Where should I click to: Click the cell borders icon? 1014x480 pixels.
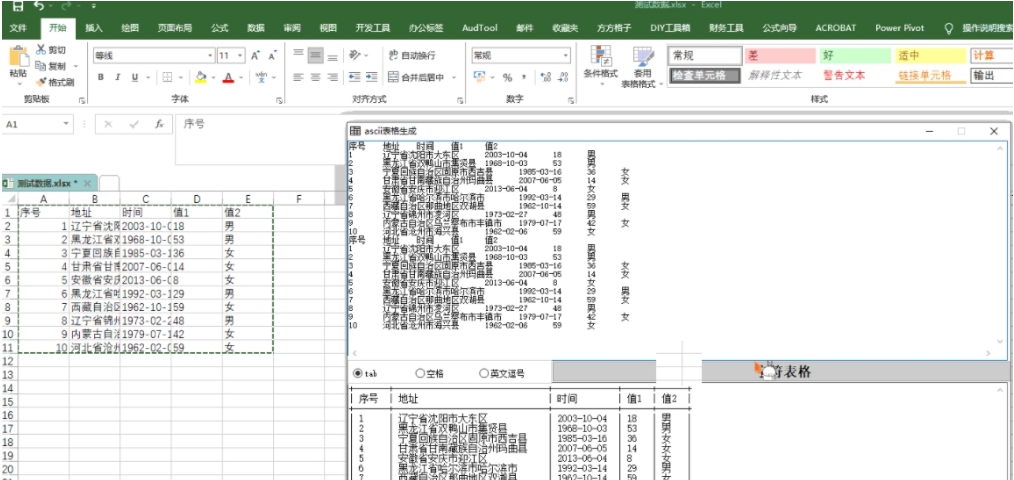(x=167, y=77)
